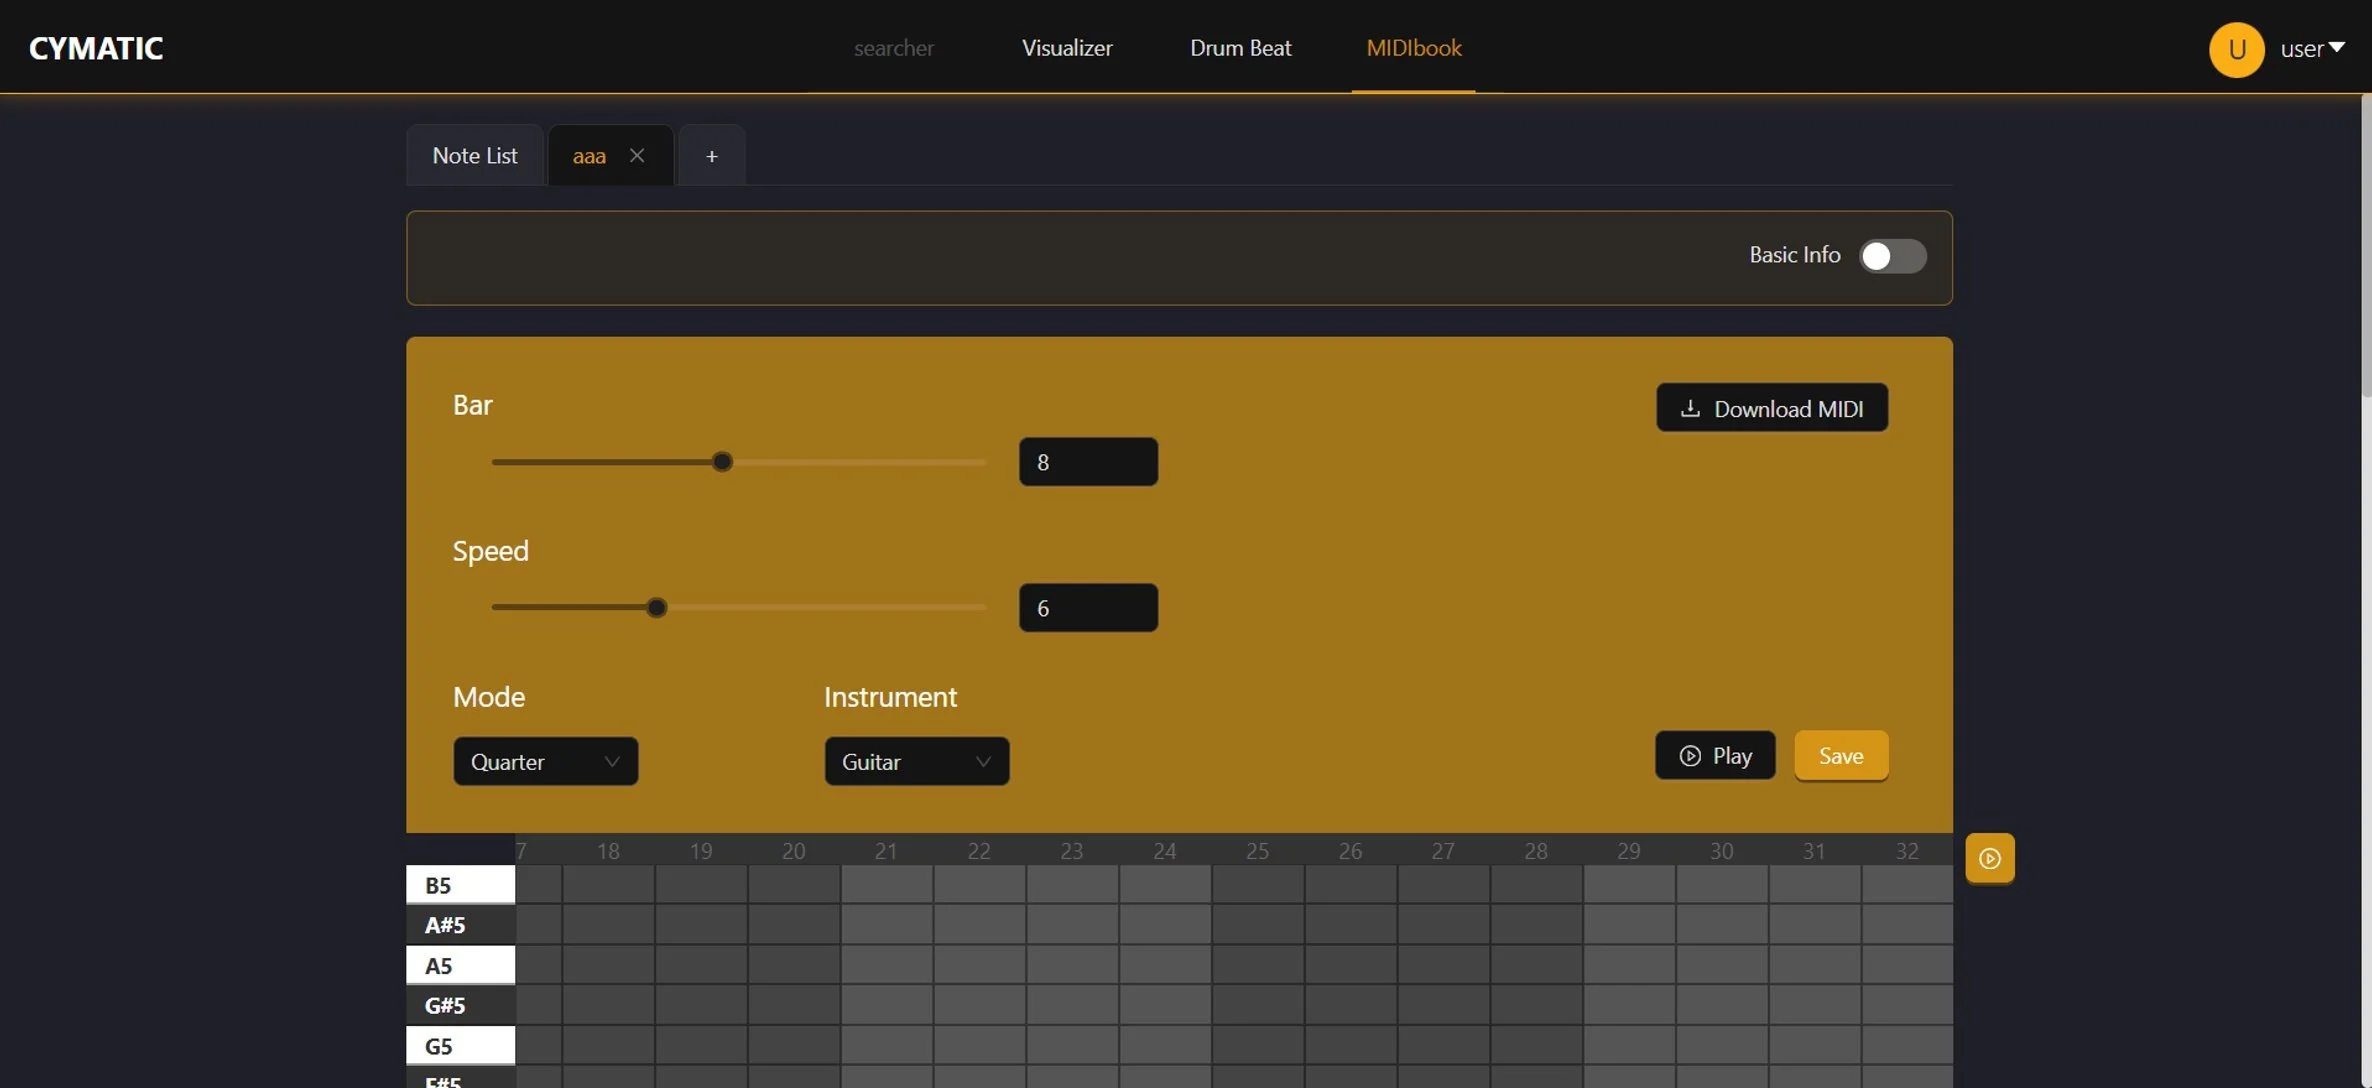Open the user account dropdown arrow
2372x1088 pixels.
click(2337, 48)
